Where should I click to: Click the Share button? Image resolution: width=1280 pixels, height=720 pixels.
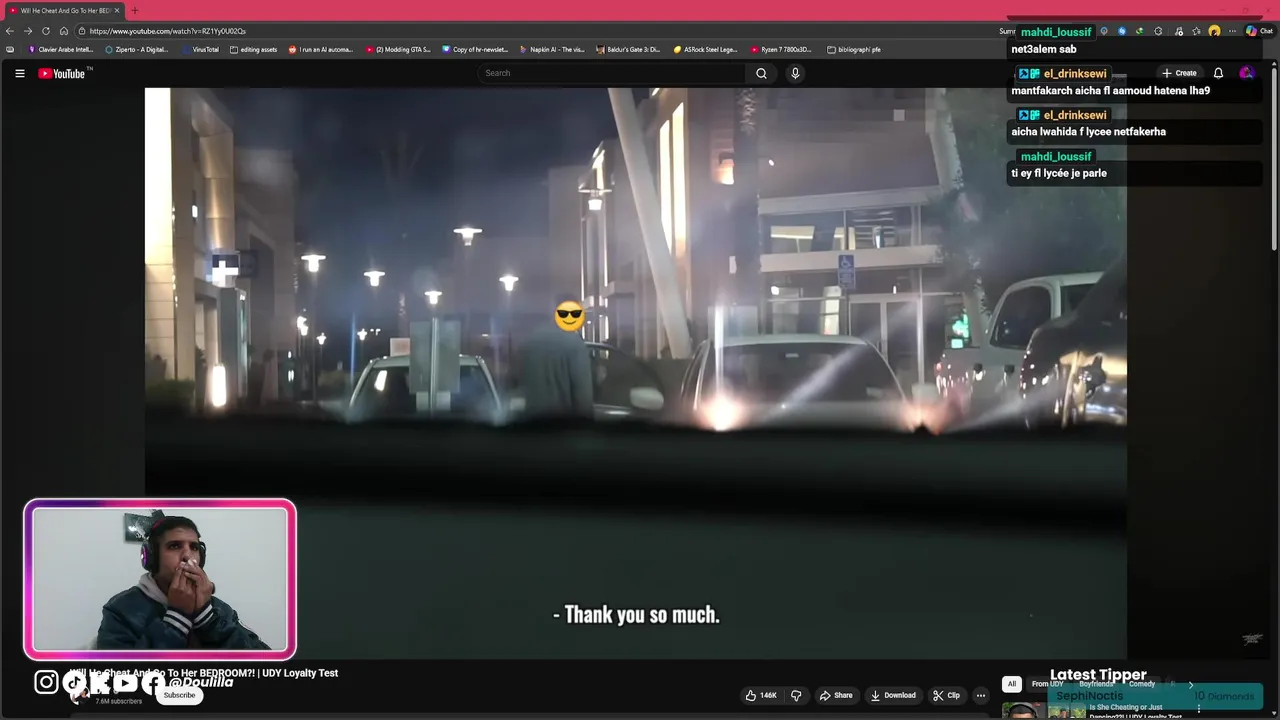(x=836, y=695)
